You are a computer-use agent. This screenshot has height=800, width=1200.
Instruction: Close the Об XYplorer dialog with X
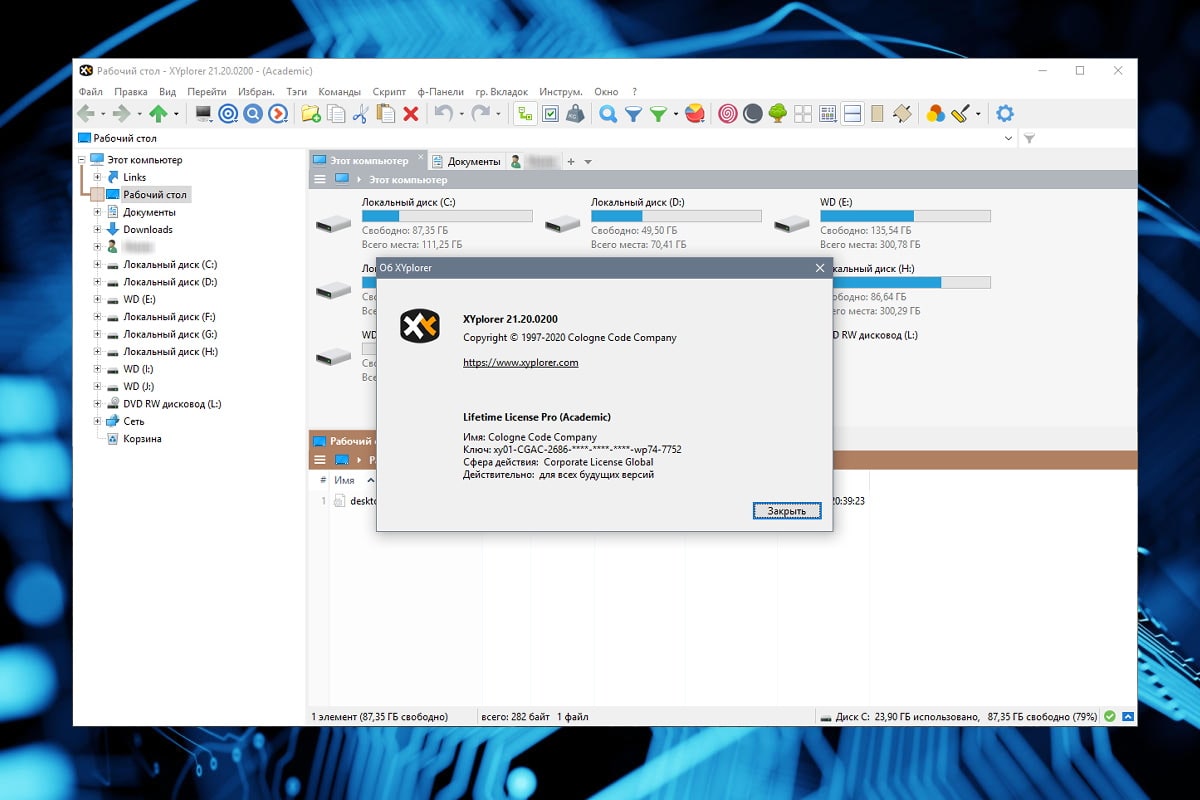tap(820, 268)
